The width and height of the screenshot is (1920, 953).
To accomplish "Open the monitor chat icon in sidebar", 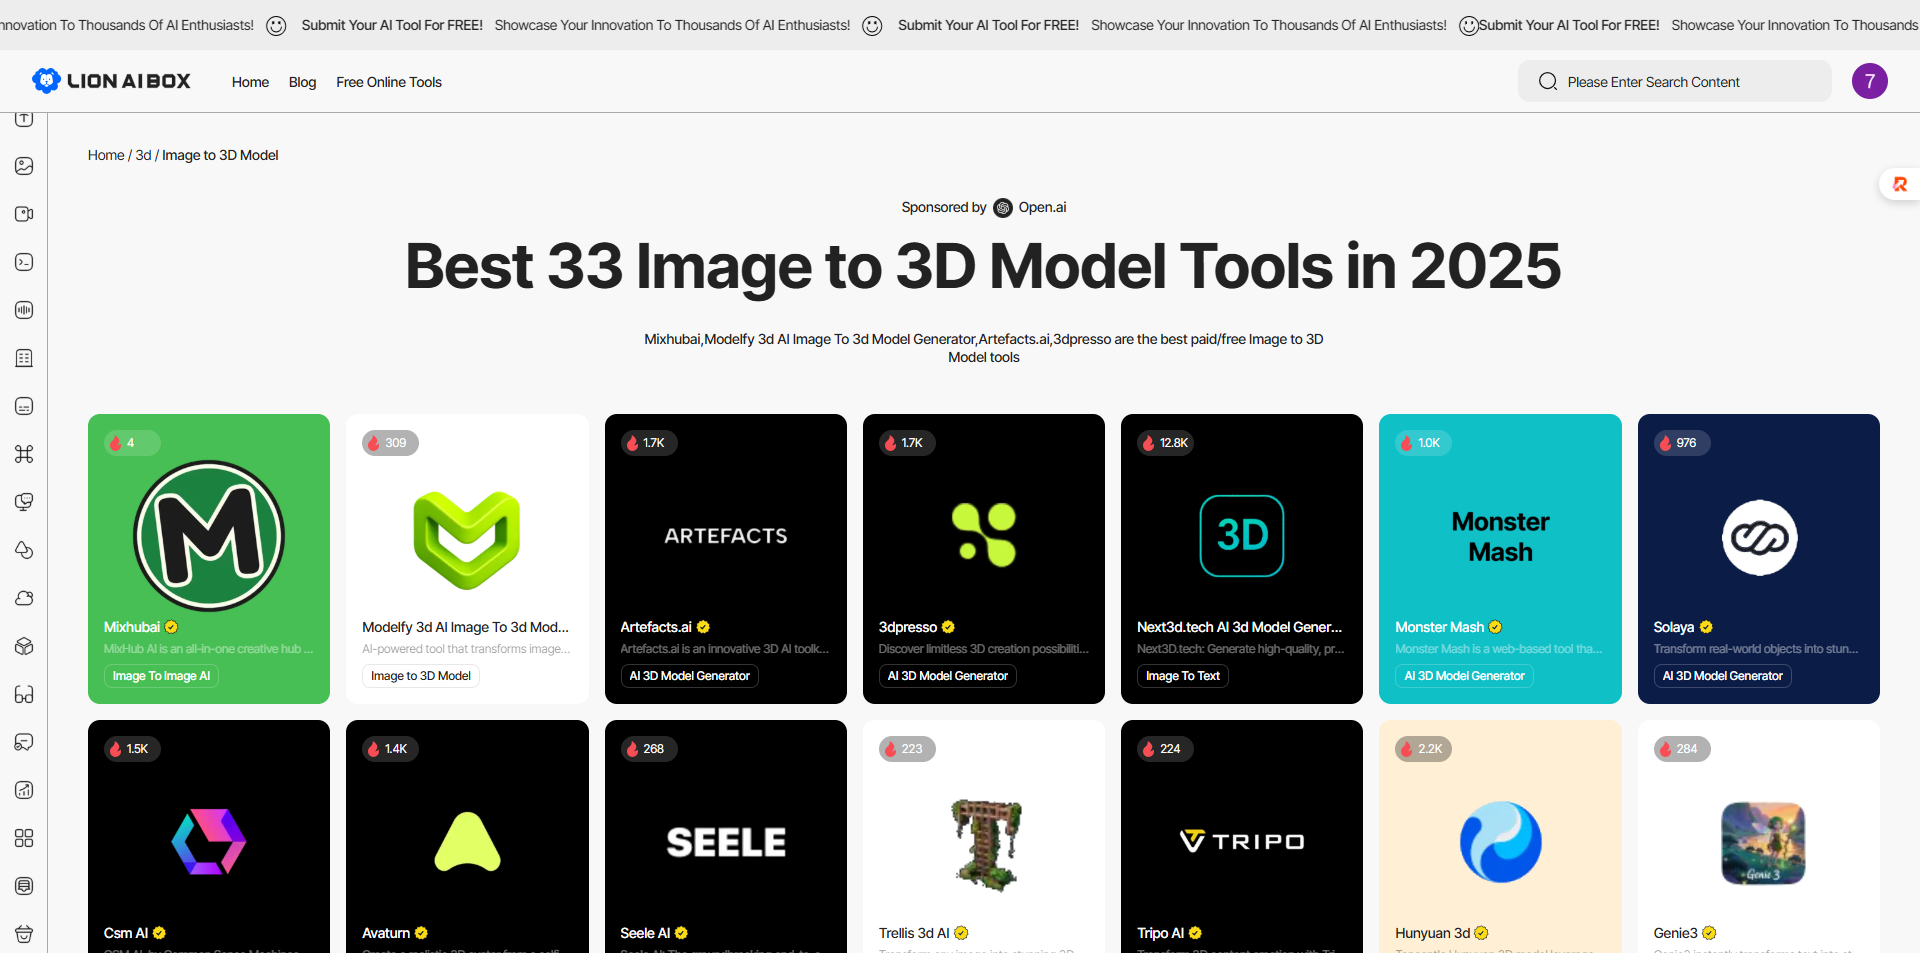I will (x=24, y=502).
